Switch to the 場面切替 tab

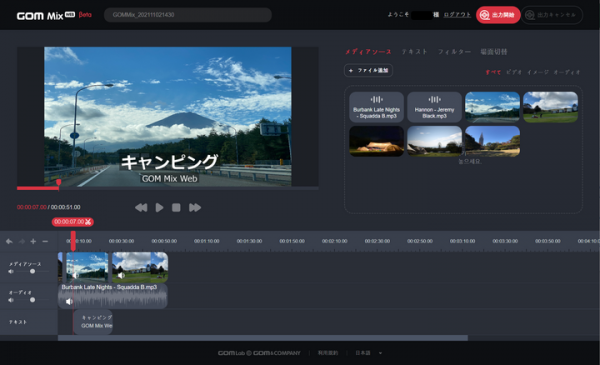click(x=494, y=52)
